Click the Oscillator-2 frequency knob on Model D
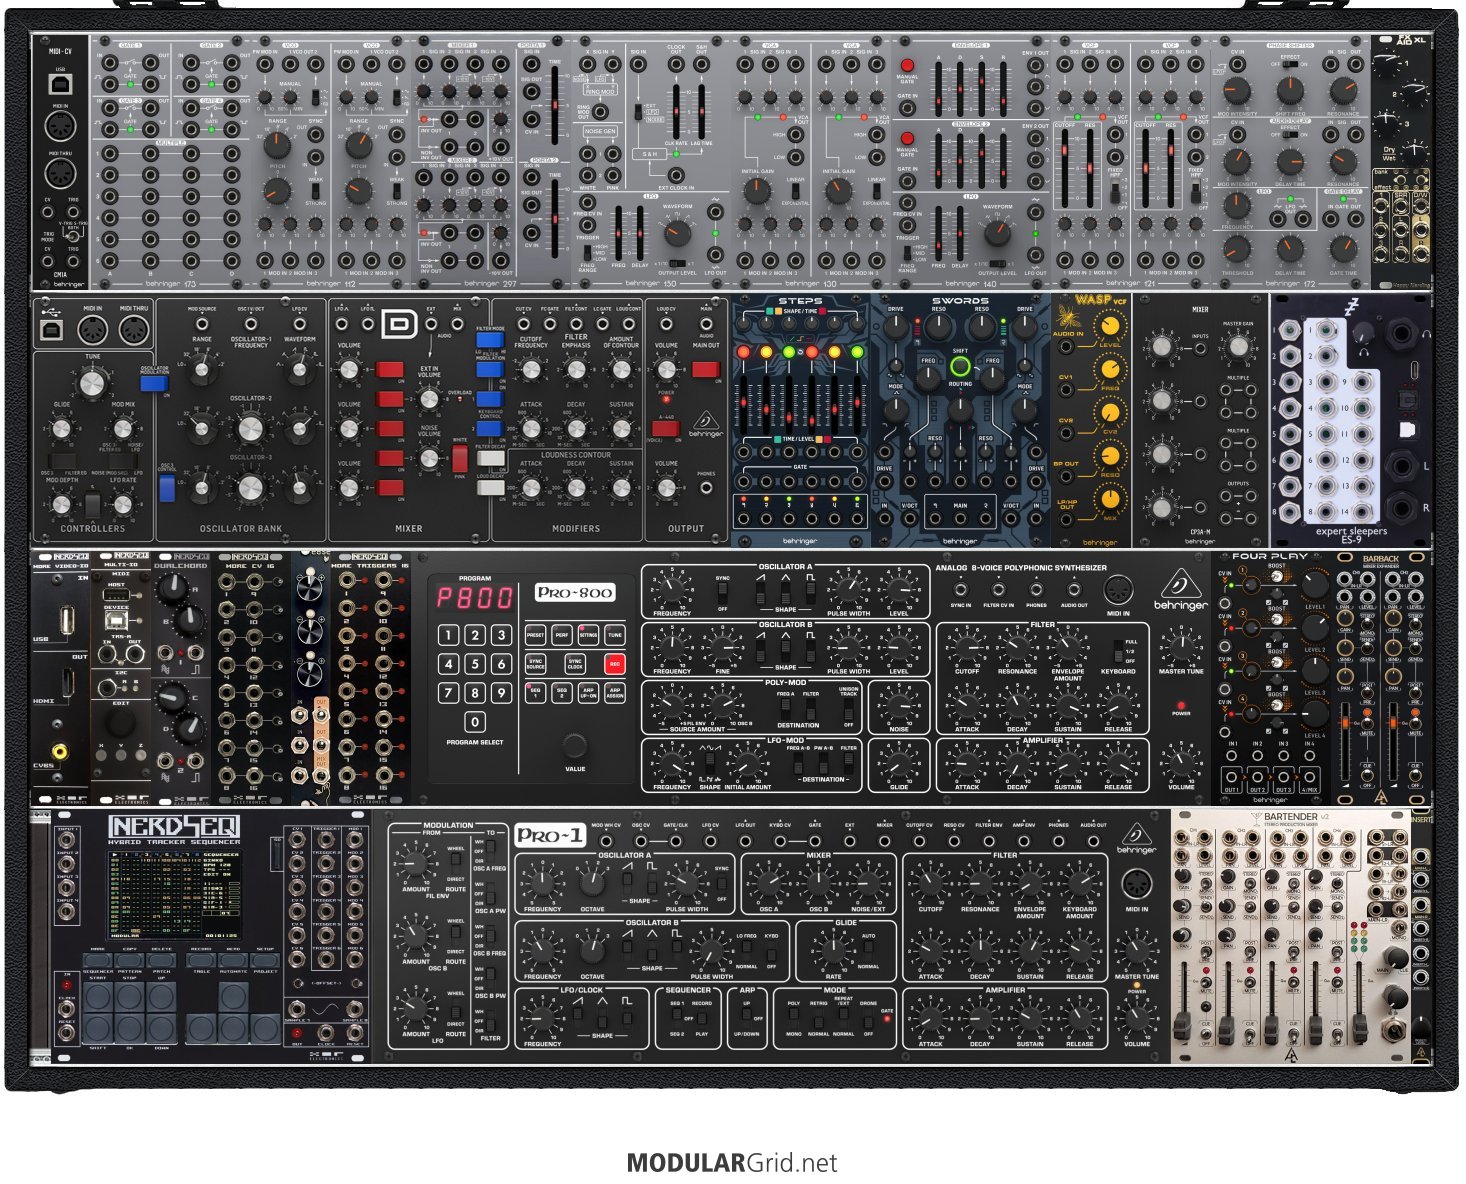 (249, 428)
